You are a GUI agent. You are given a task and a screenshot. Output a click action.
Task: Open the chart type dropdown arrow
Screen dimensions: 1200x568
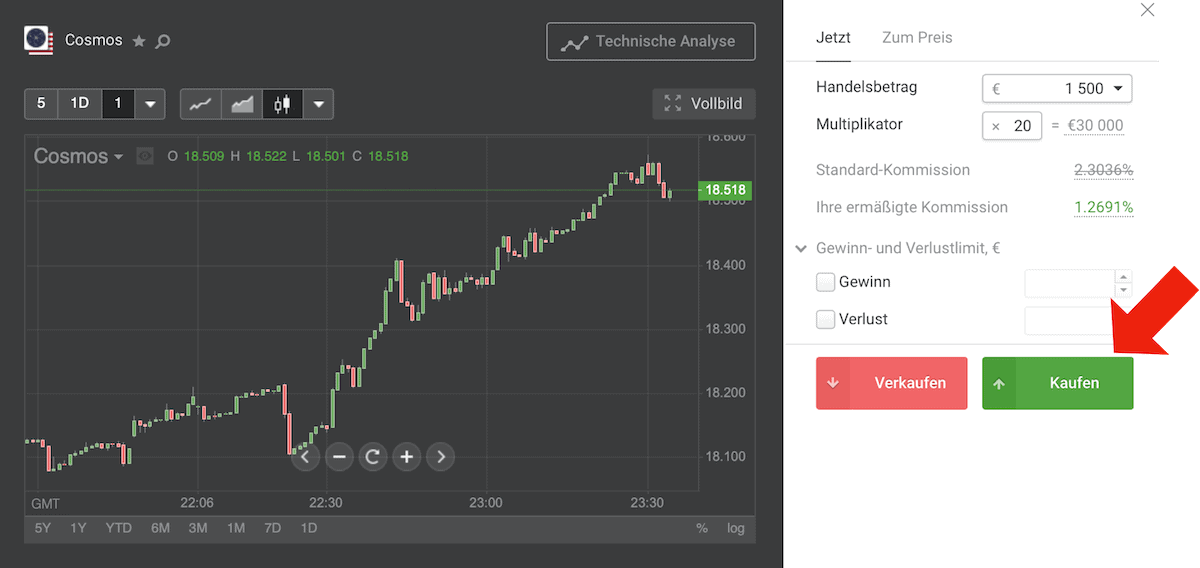(x=318, y=104)
